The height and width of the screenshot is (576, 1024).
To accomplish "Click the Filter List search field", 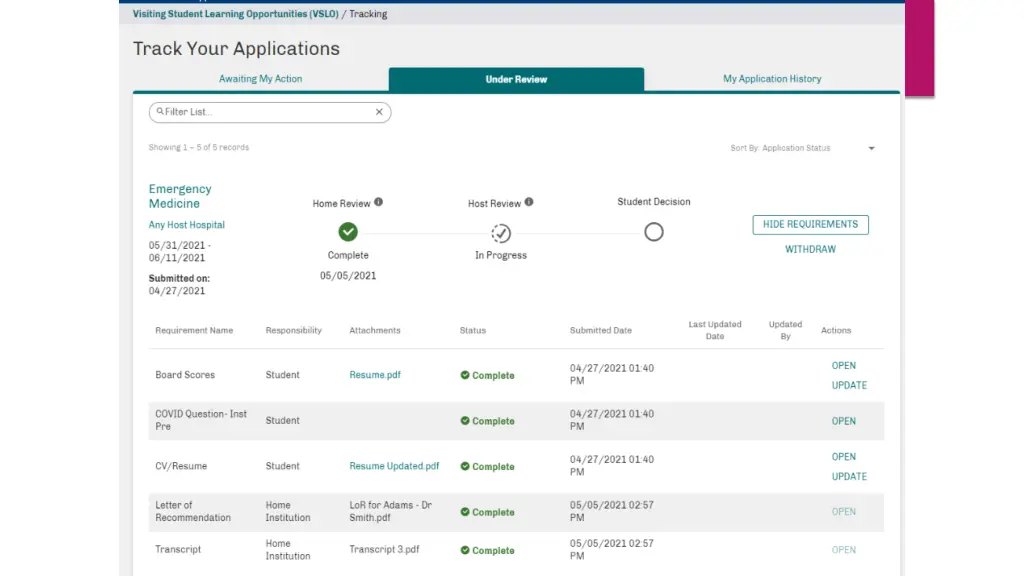I will point(270,112).
